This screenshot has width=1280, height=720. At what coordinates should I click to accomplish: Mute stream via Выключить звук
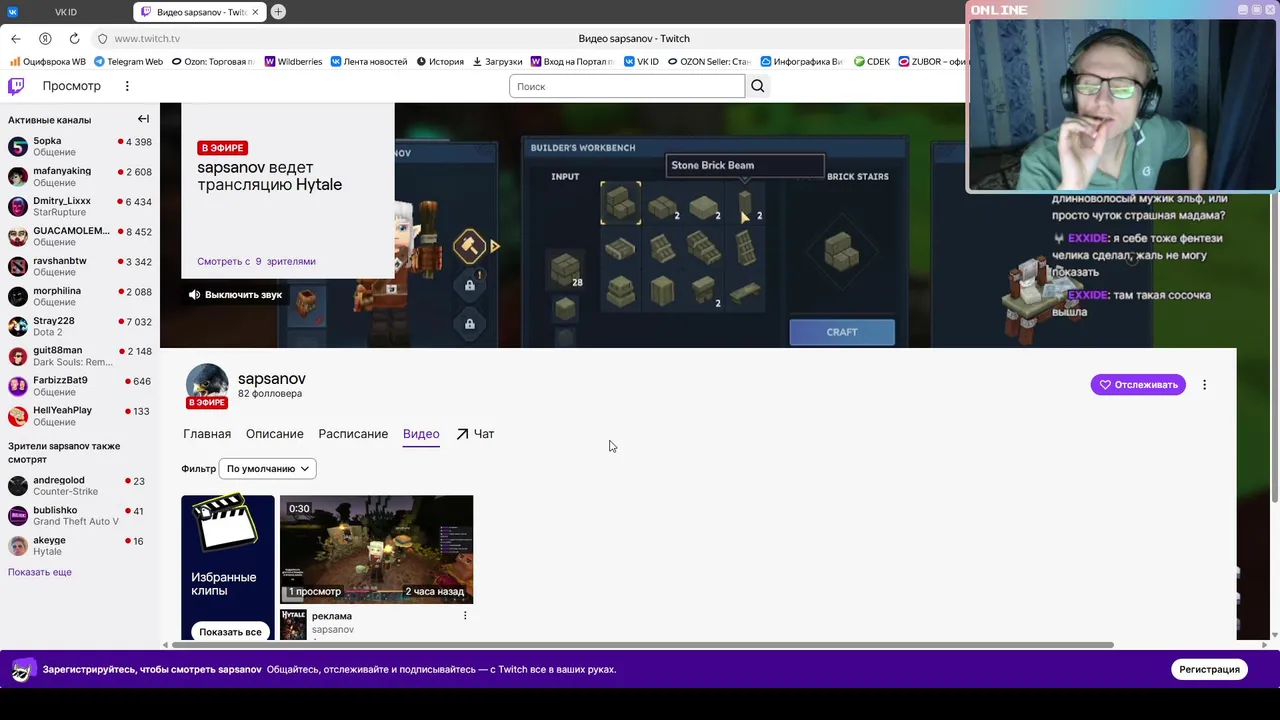tap(236, 295)
